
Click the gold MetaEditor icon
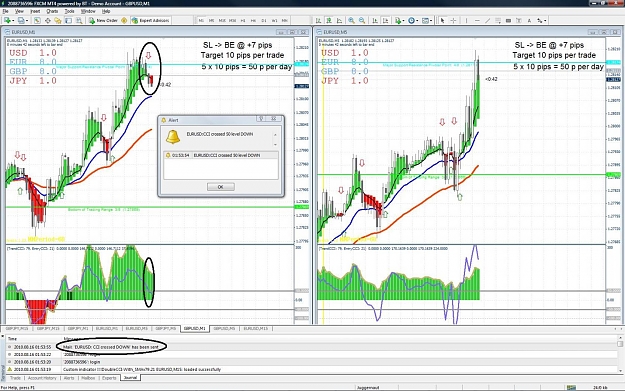[124, 20]
